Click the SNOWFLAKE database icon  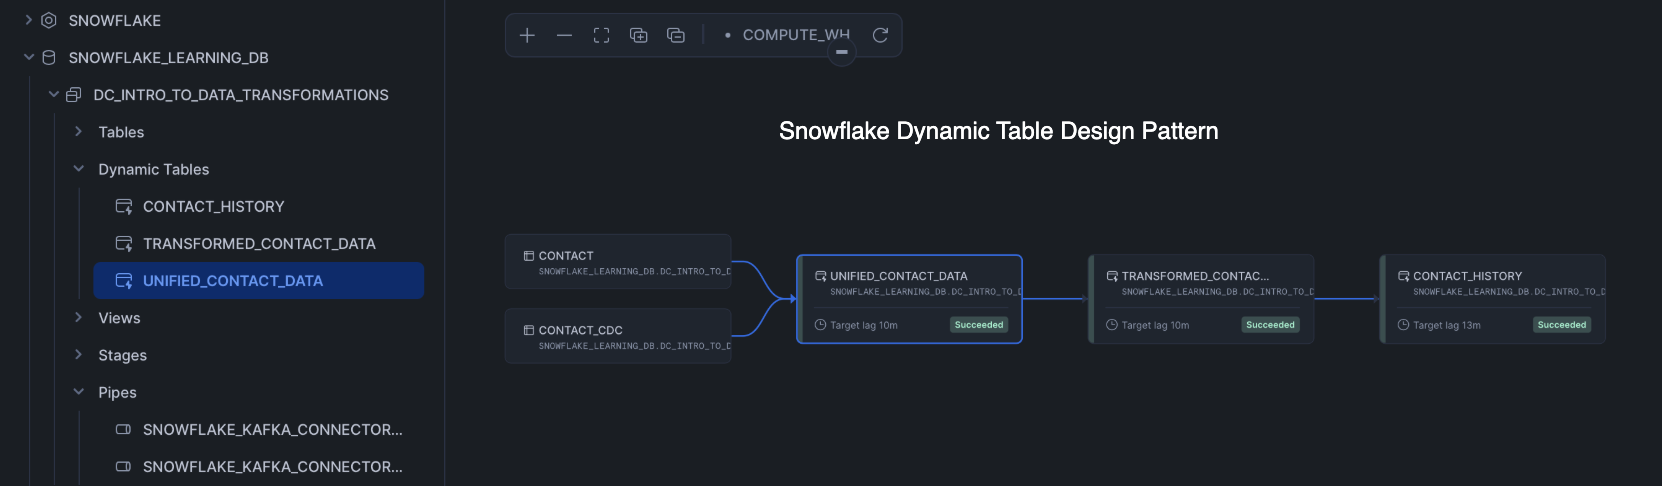coord(49,20)
